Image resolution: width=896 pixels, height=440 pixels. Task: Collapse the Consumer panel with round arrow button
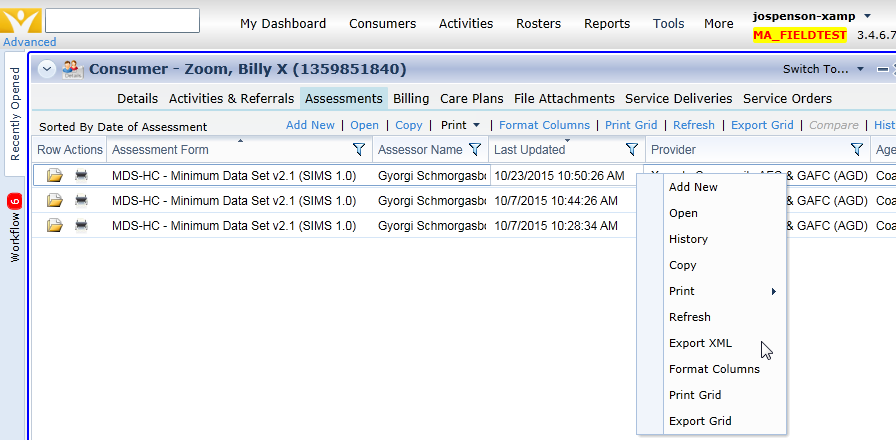coord(46,69)
